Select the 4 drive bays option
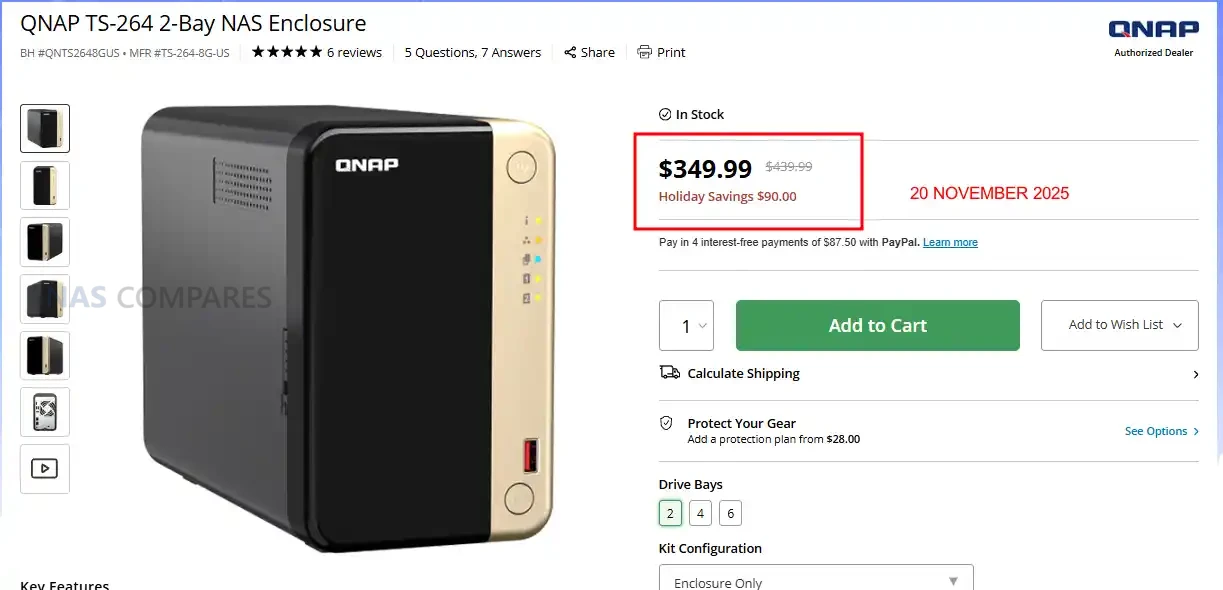Image resolution: width=1223 pixels, height=590 pixels. tap(700, 514)
